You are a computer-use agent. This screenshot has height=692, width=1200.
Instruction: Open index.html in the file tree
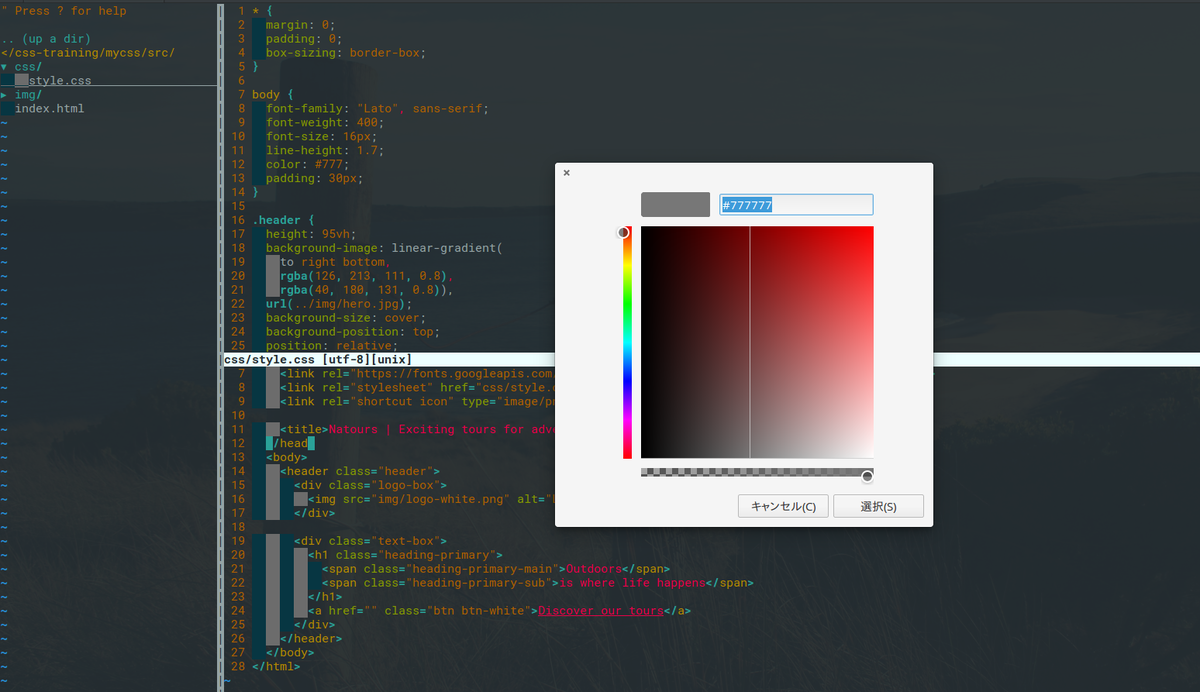tap(49, 109)
